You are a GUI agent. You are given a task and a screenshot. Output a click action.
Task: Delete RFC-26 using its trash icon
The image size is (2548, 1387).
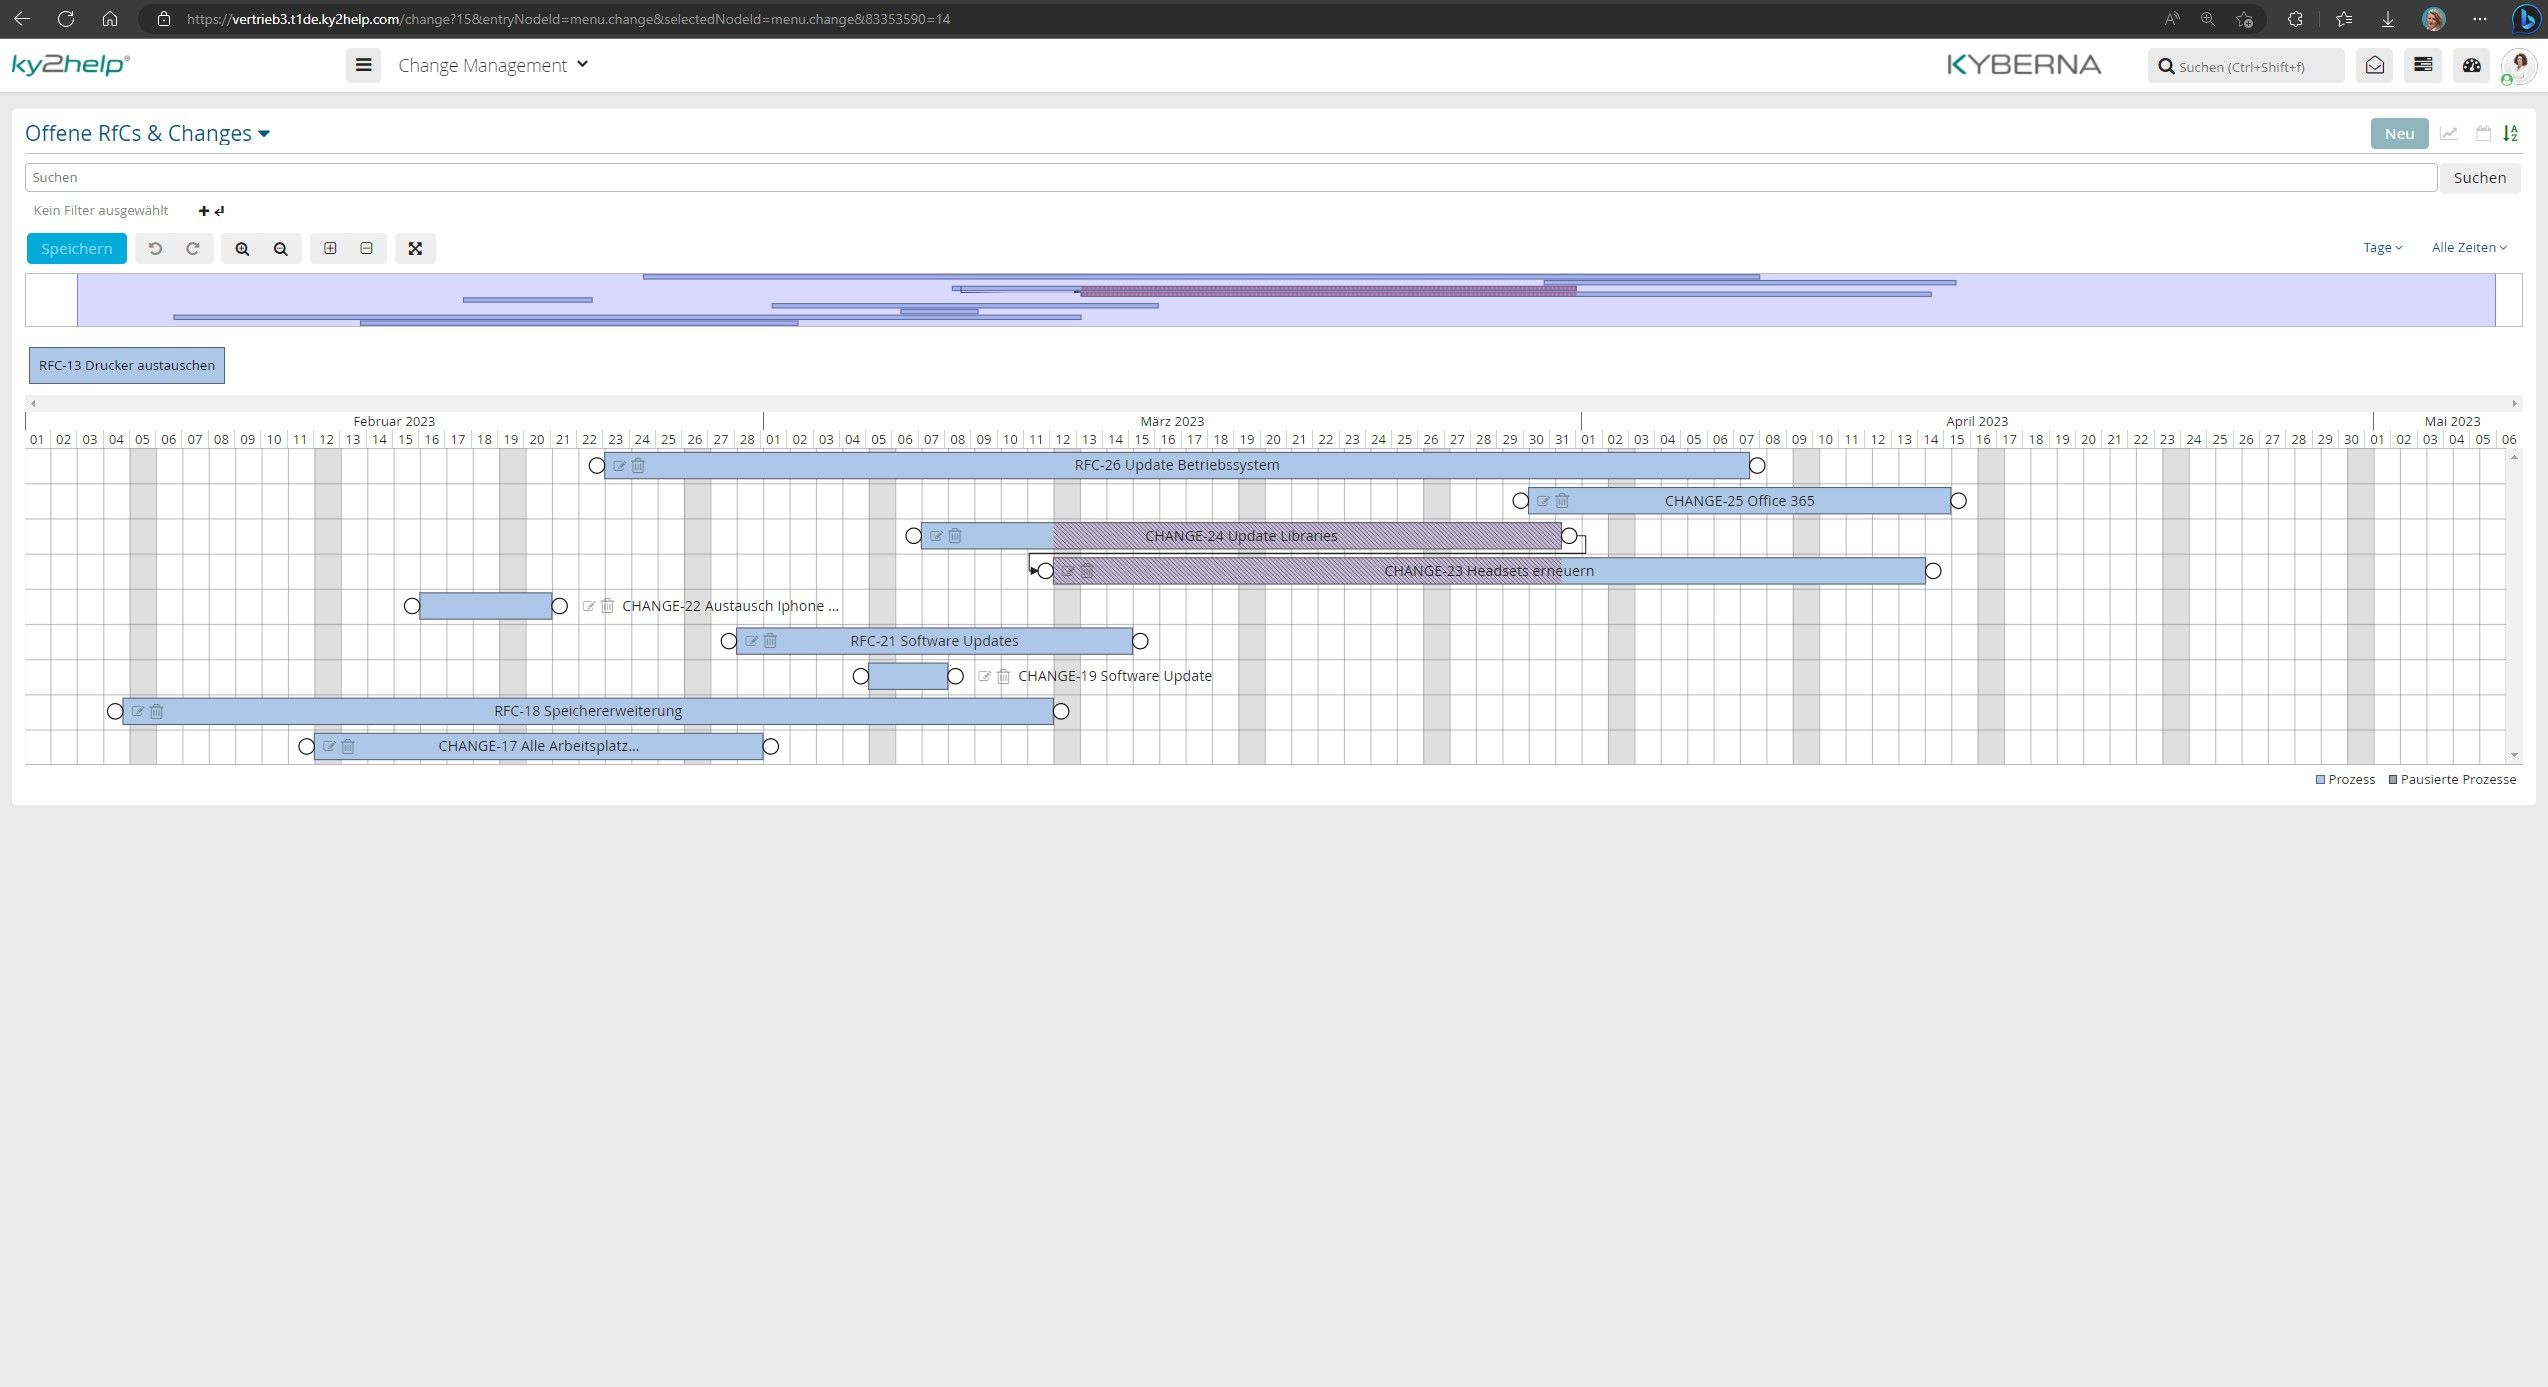point(639,466)
